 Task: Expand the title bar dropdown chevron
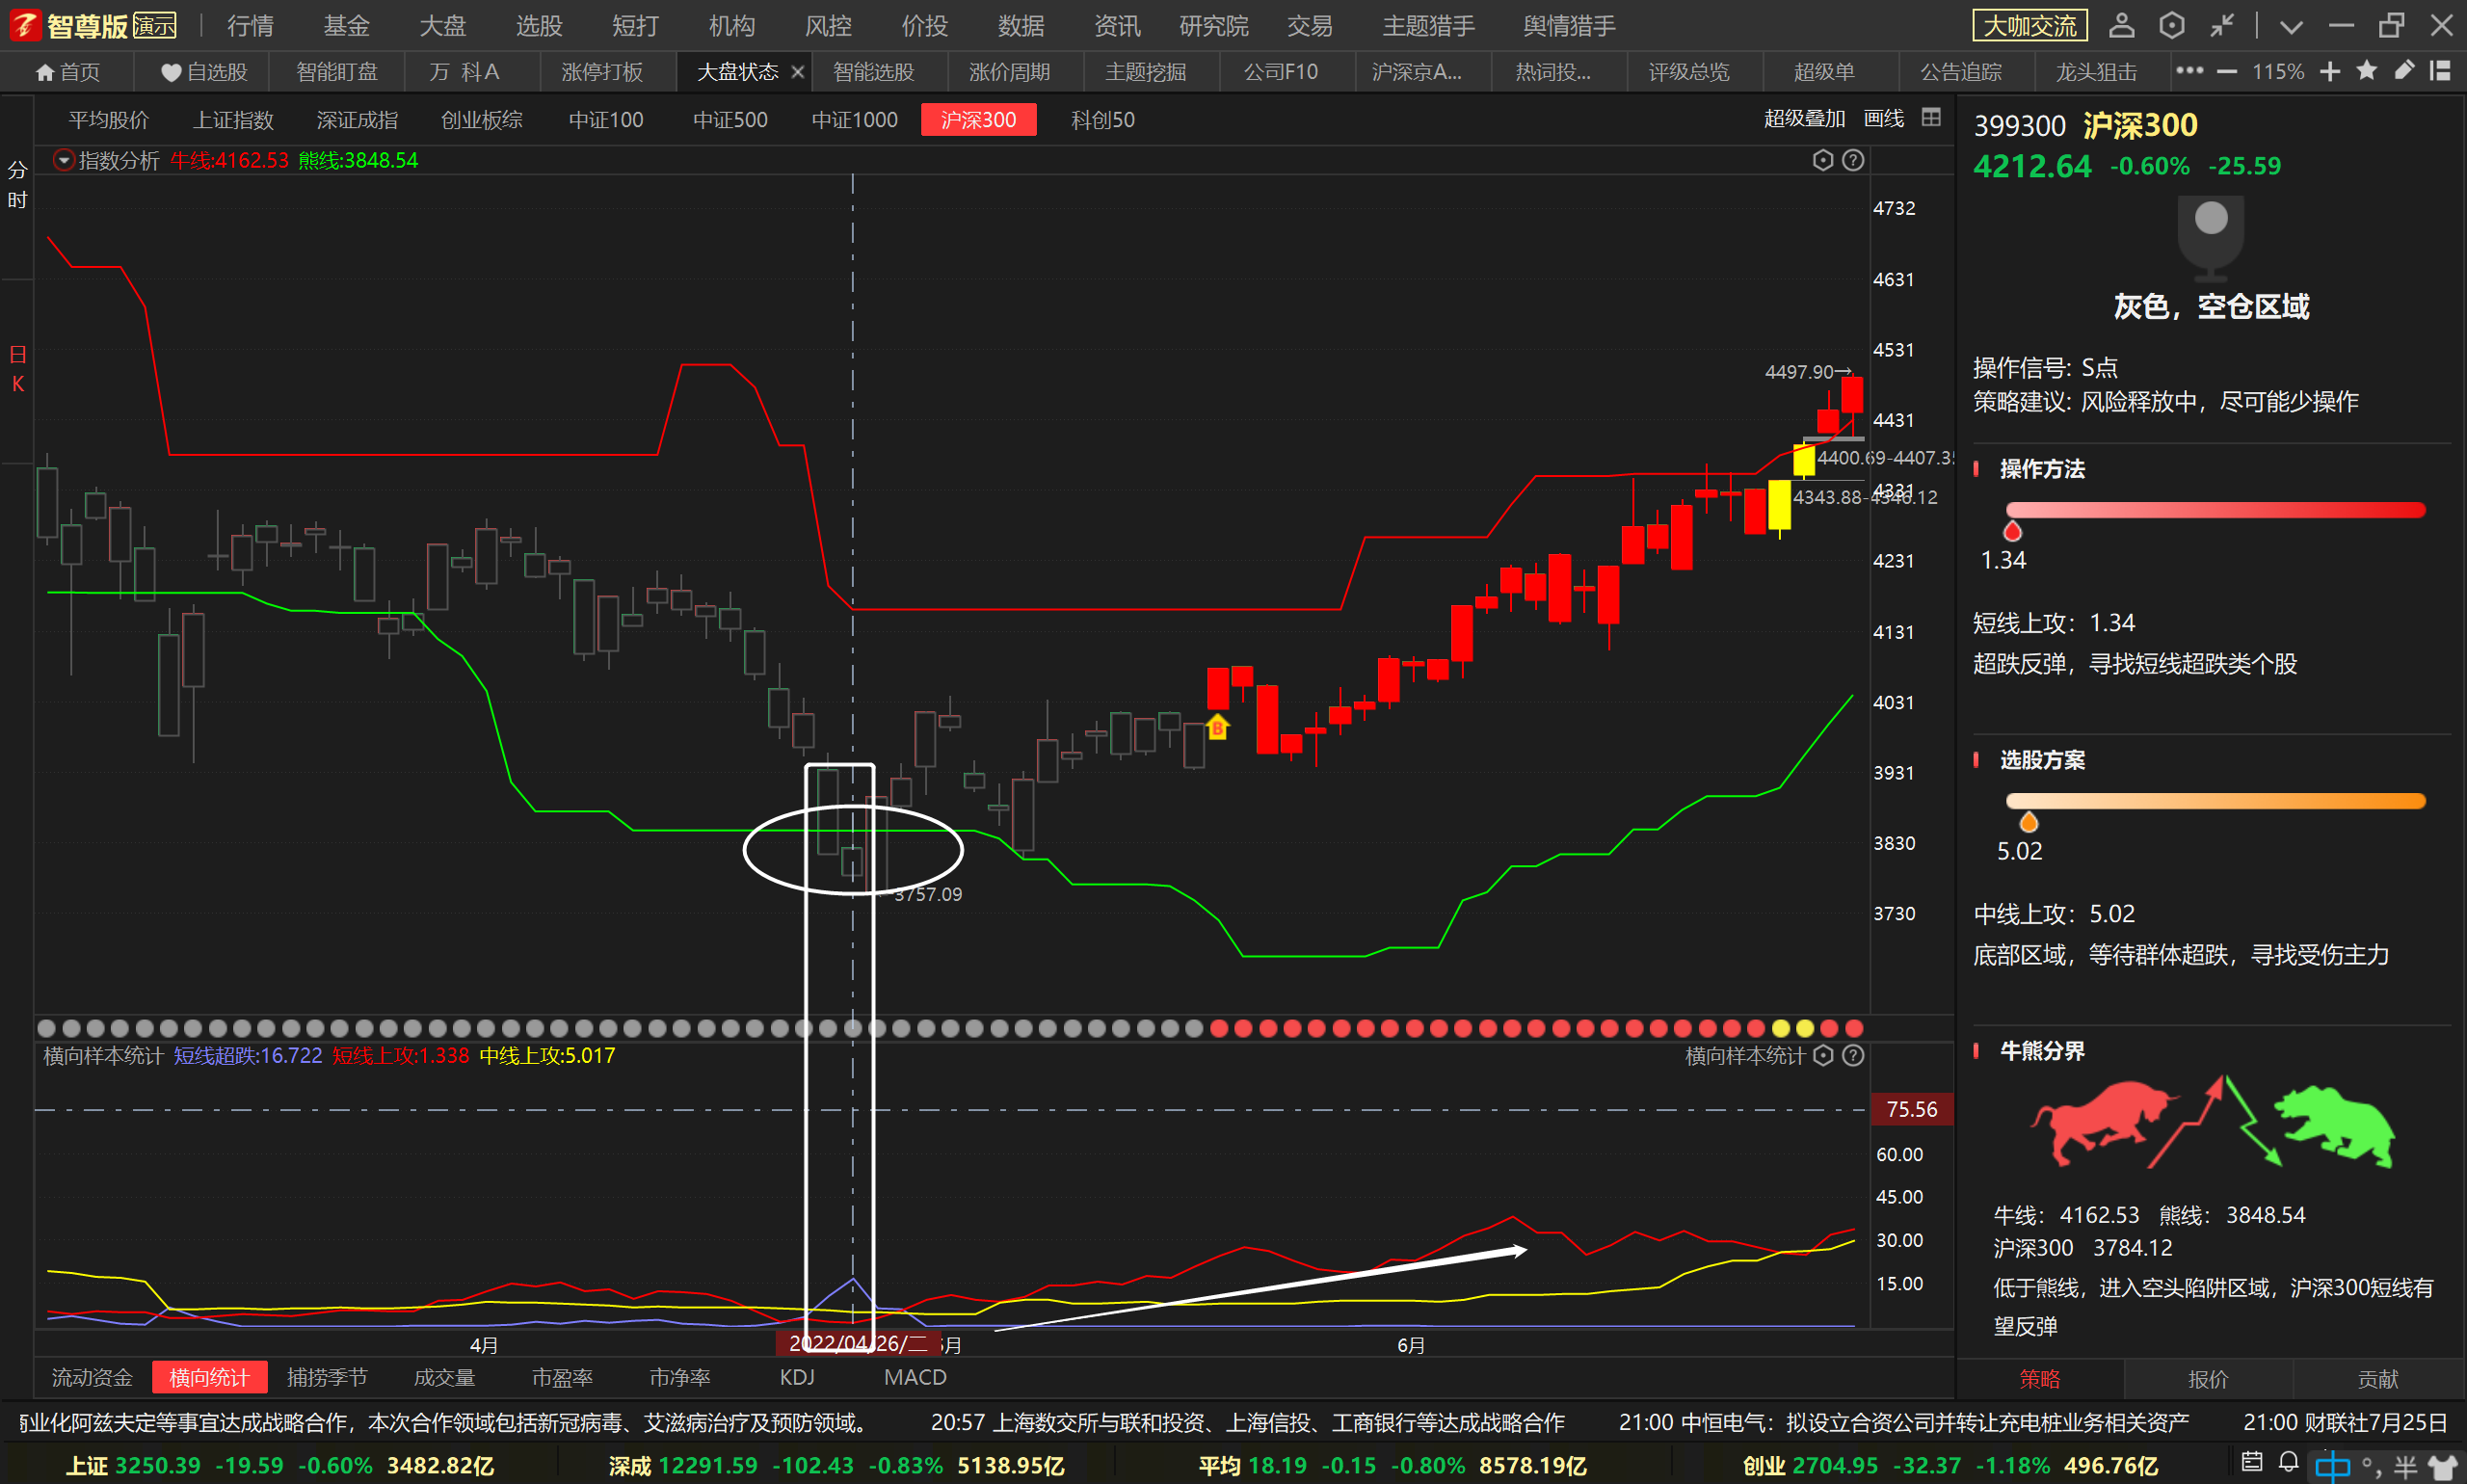(2291, 26)
